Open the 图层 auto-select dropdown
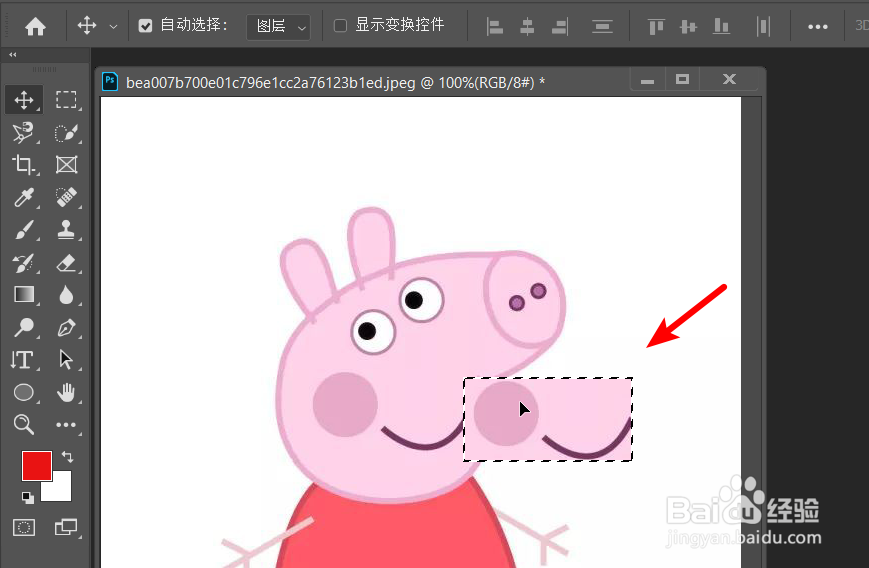 278,26
